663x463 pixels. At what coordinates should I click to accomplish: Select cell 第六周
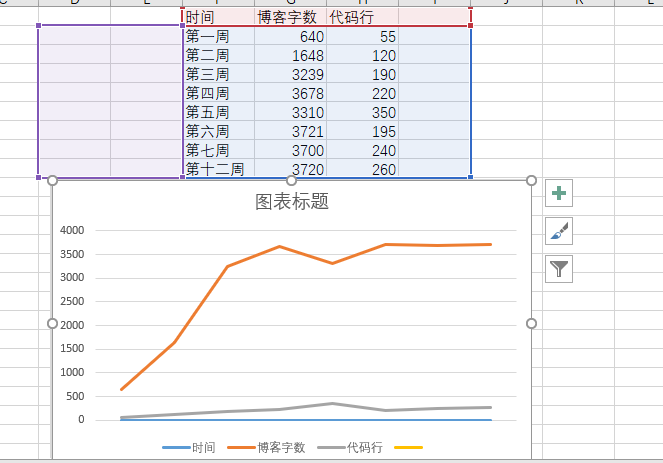click(219, 131)
